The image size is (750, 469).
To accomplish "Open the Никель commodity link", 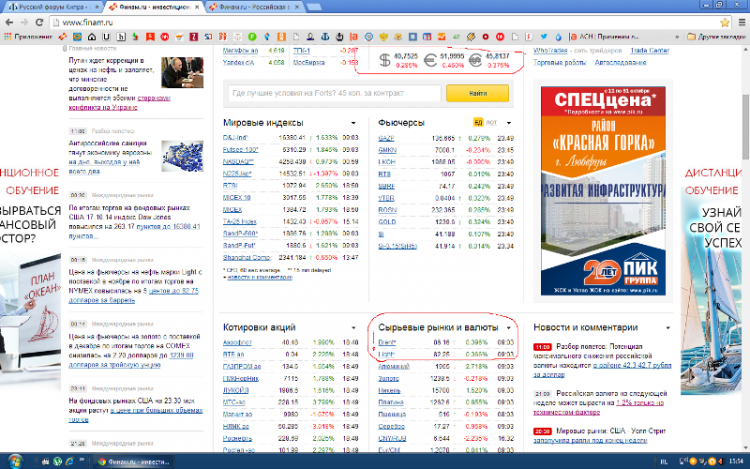I will pyautogui.click(x=389, y=390).
